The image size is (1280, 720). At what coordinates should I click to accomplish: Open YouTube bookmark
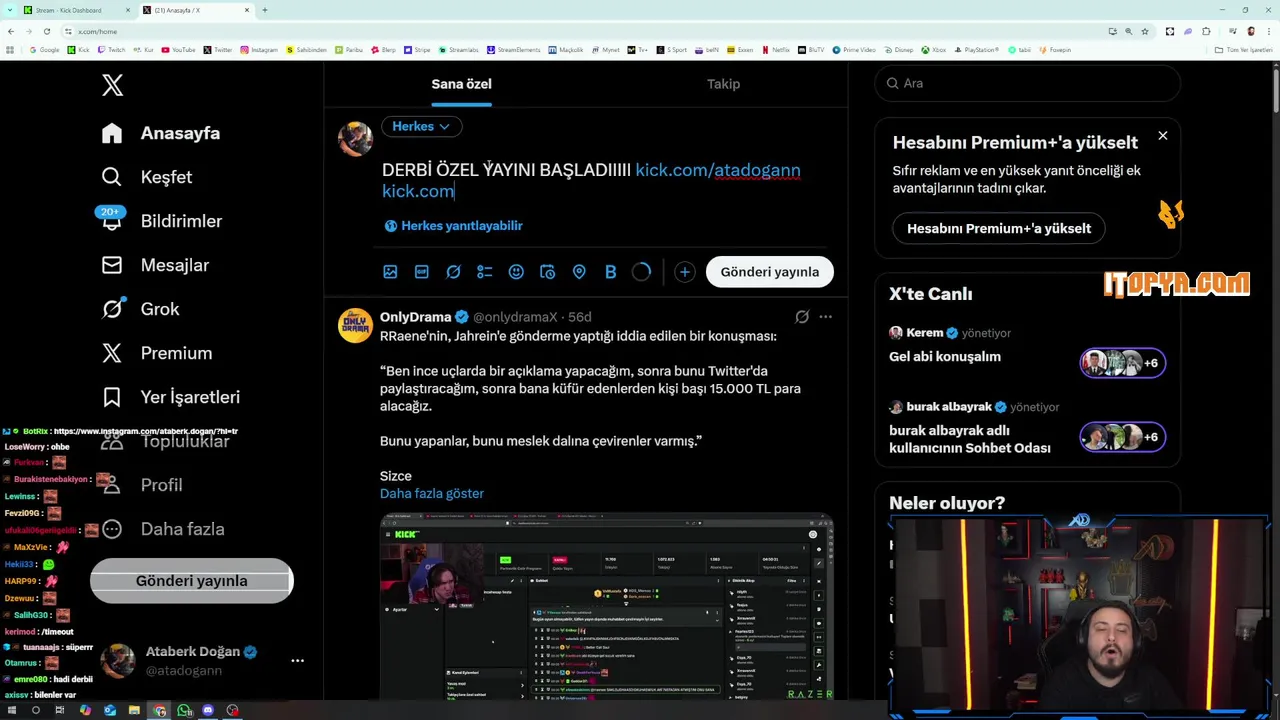(178, 50)
